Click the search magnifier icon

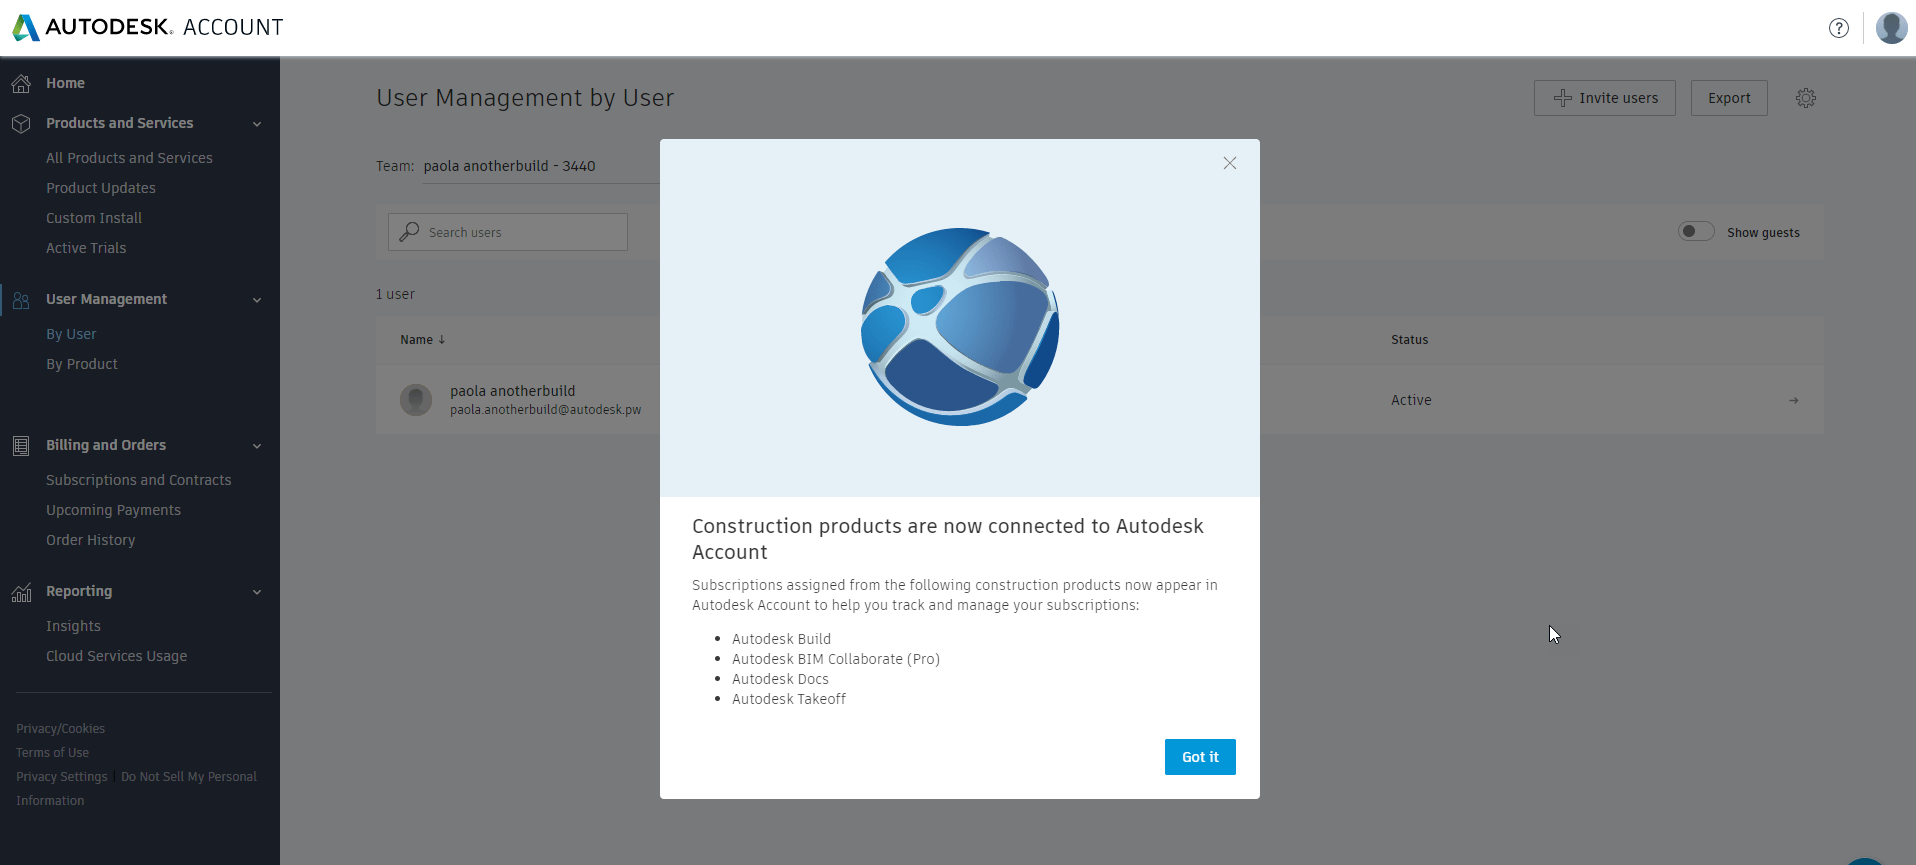pos(409,232)
